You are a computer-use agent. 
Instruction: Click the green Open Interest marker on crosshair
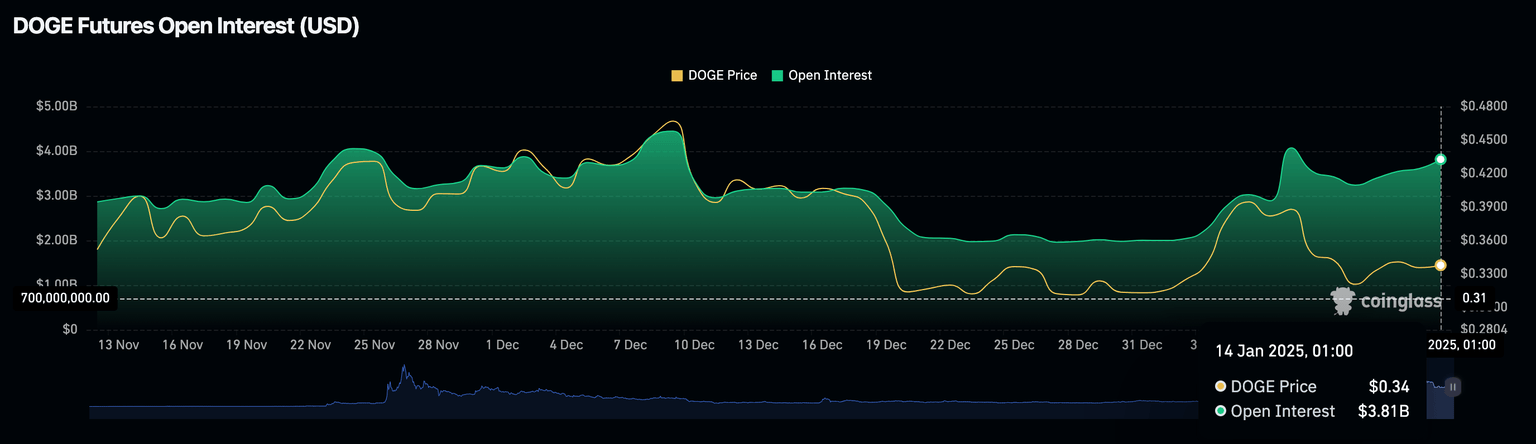[1440, 159]
